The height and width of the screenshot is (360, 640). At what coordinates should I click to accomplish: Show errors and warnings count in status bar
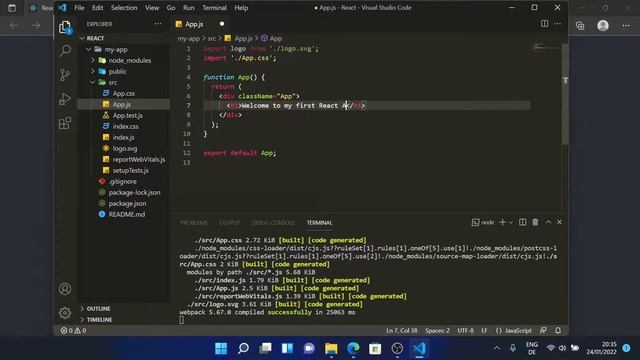point(73,330)
